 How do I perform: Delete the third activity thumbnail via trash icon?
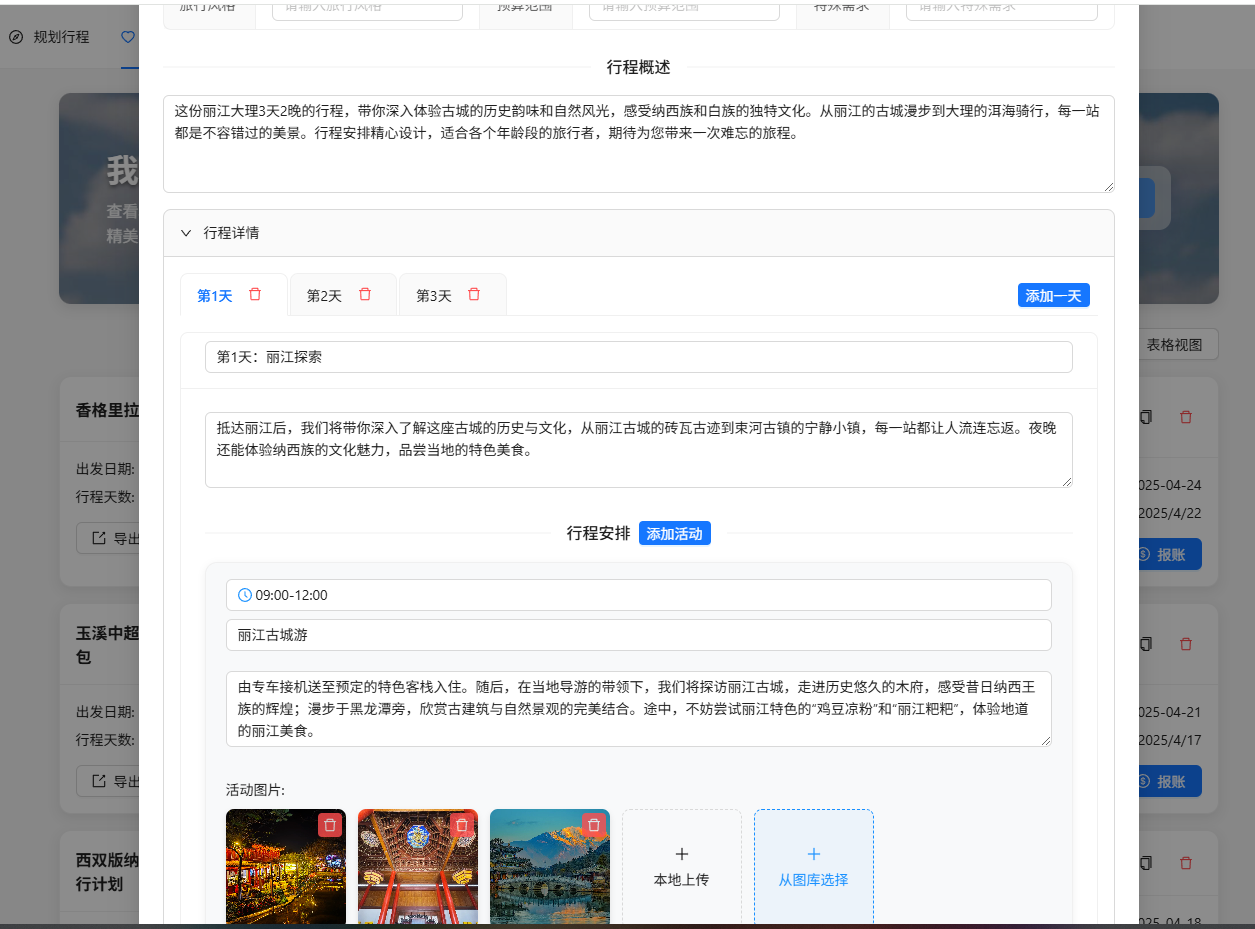tap(593, 825)
